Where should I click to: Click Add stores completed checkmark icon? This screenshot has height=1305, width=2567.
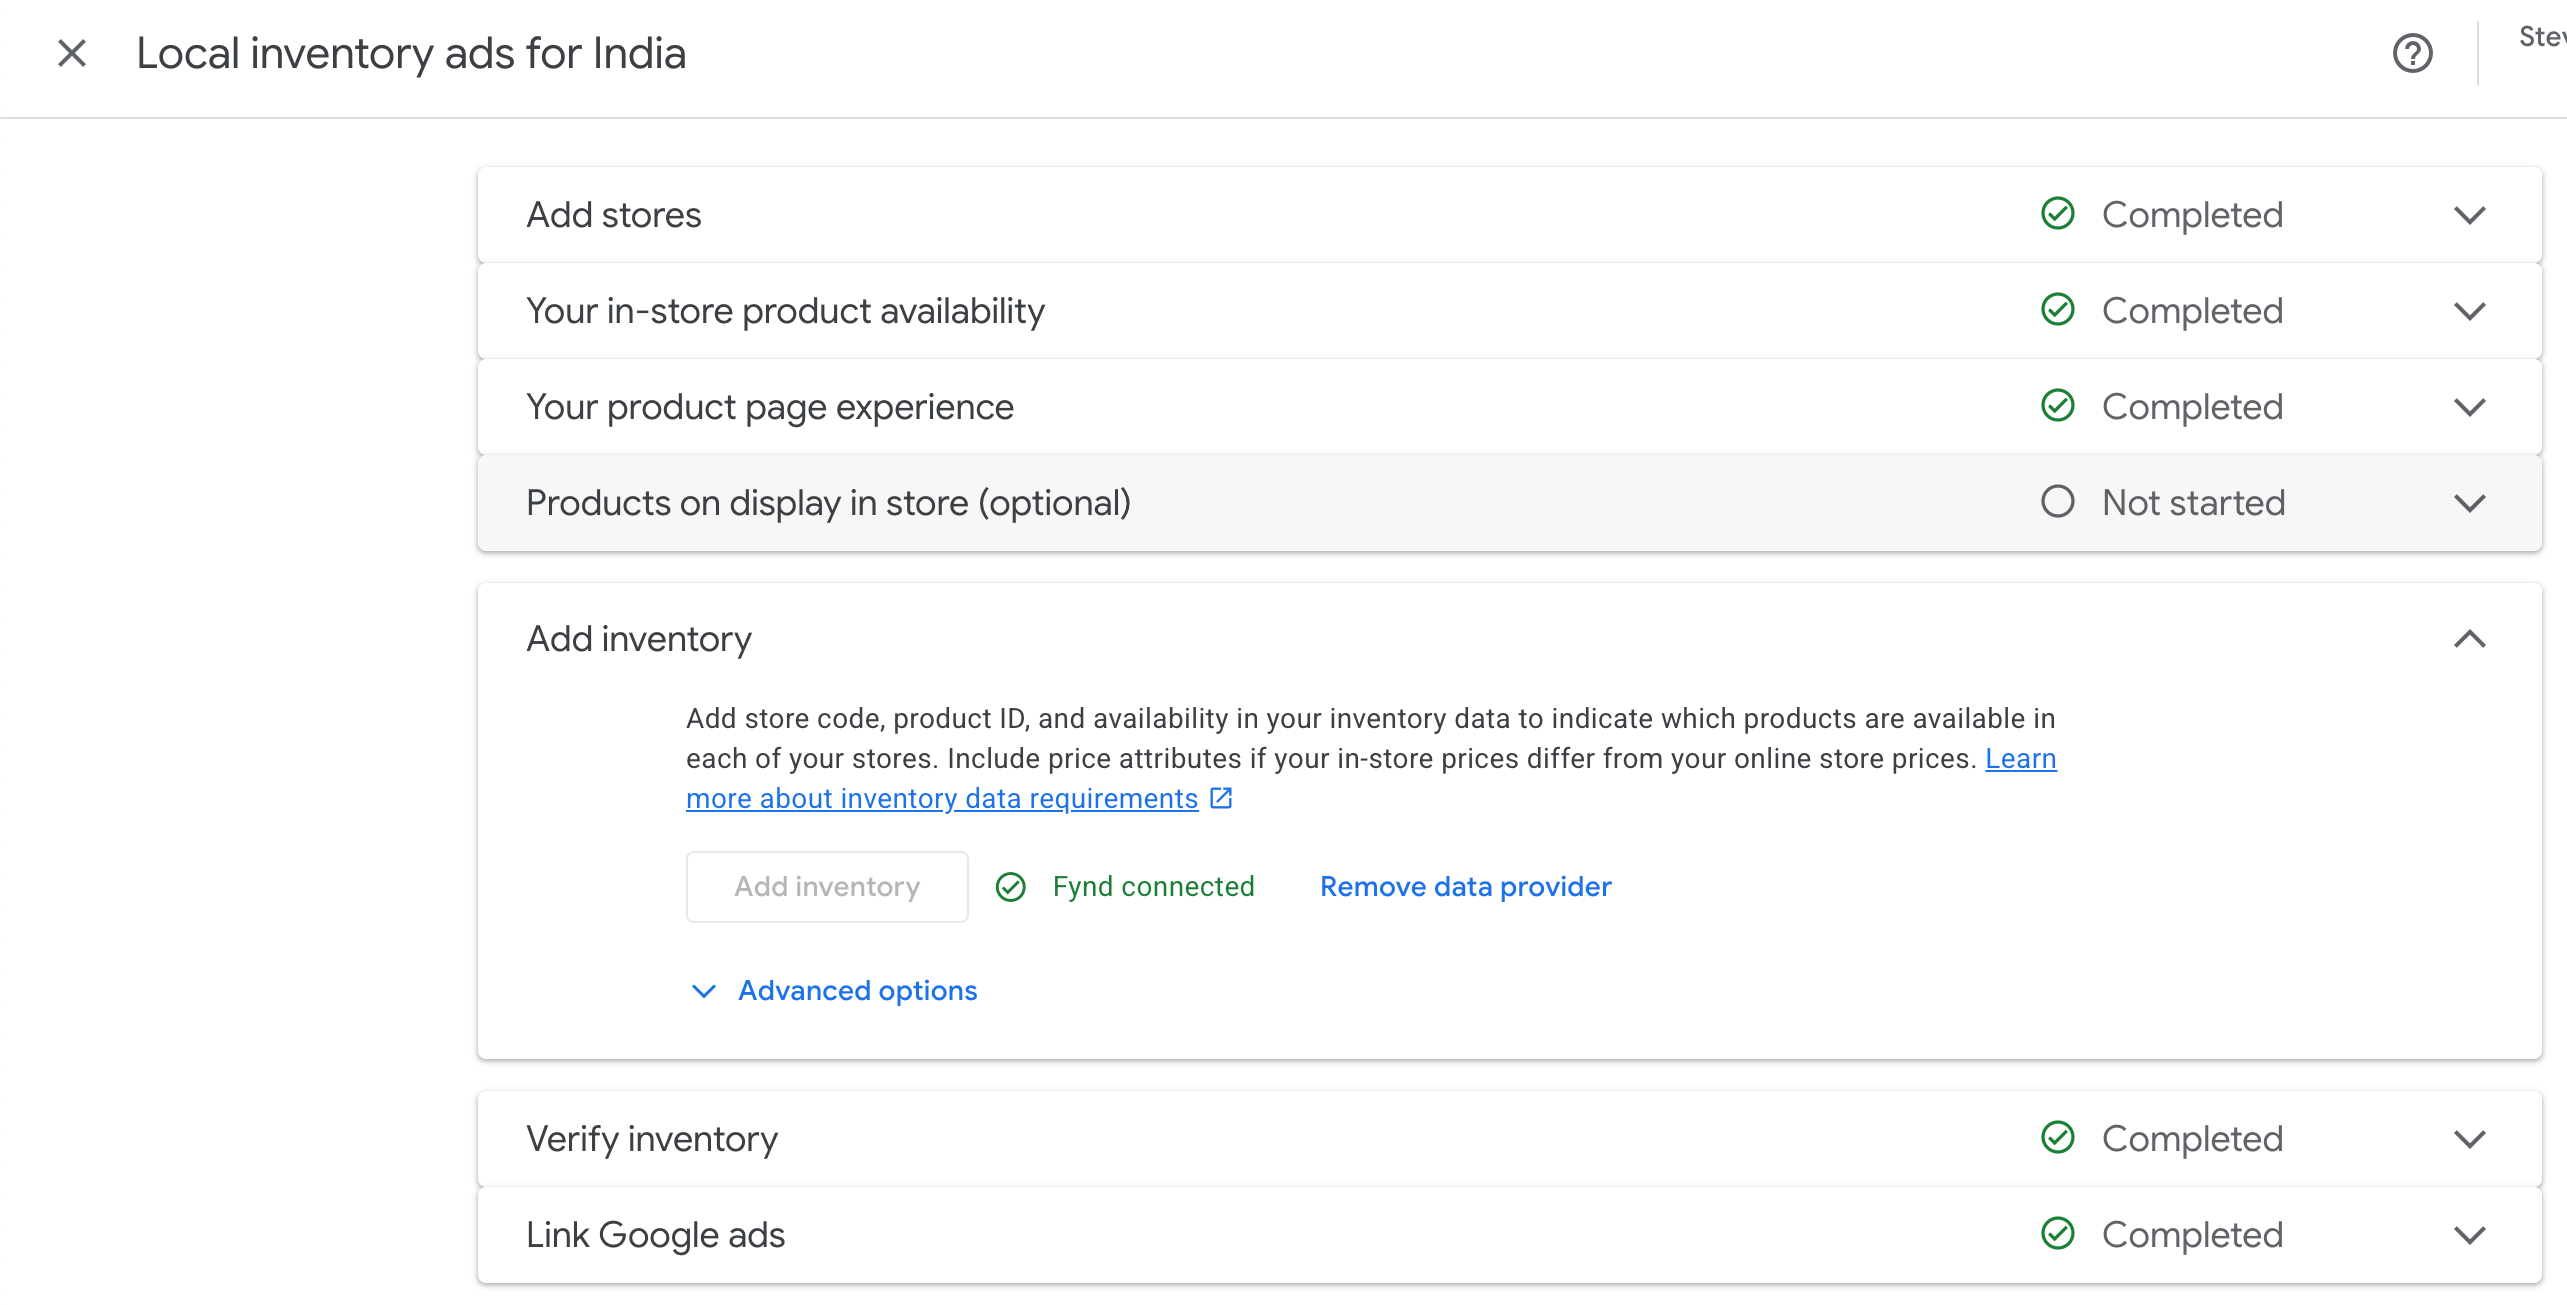click(x=2057, y=214)
